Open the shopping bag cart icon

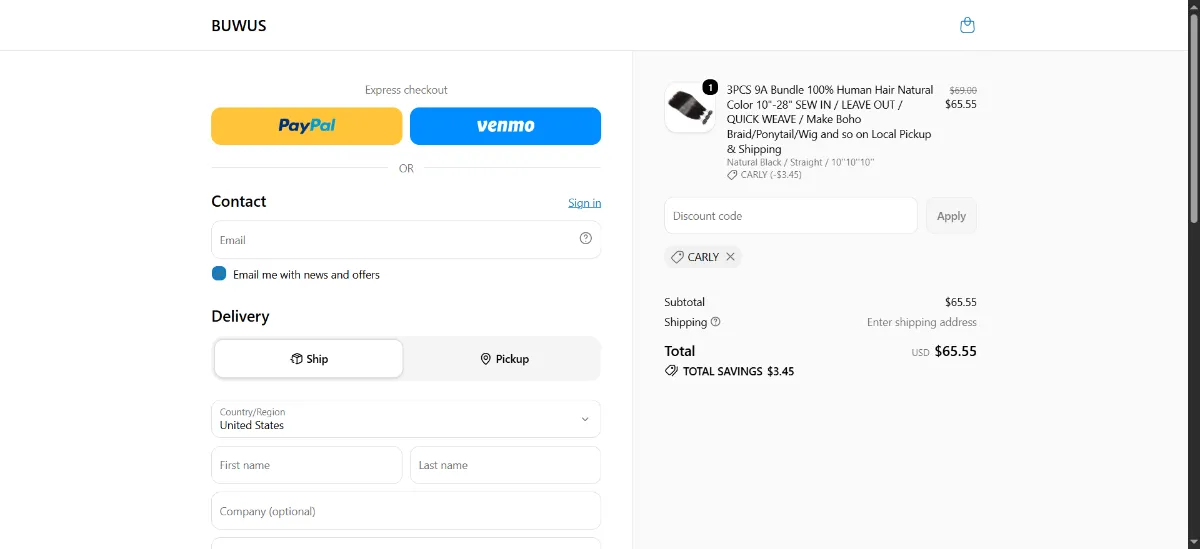(967, 25)
